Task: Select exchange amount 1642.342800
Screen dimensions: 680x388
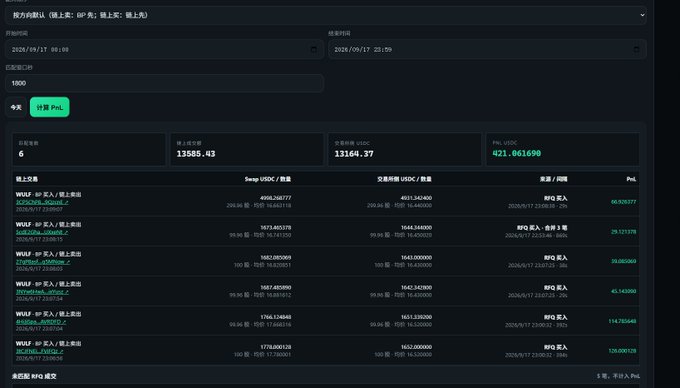Action: 416,287
